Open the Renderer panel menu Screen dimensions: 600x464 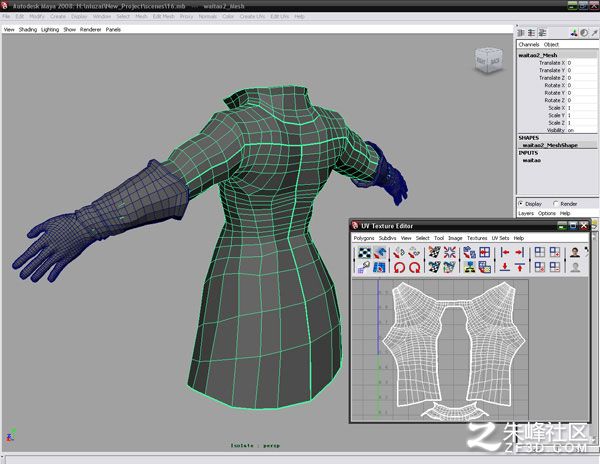91,29
